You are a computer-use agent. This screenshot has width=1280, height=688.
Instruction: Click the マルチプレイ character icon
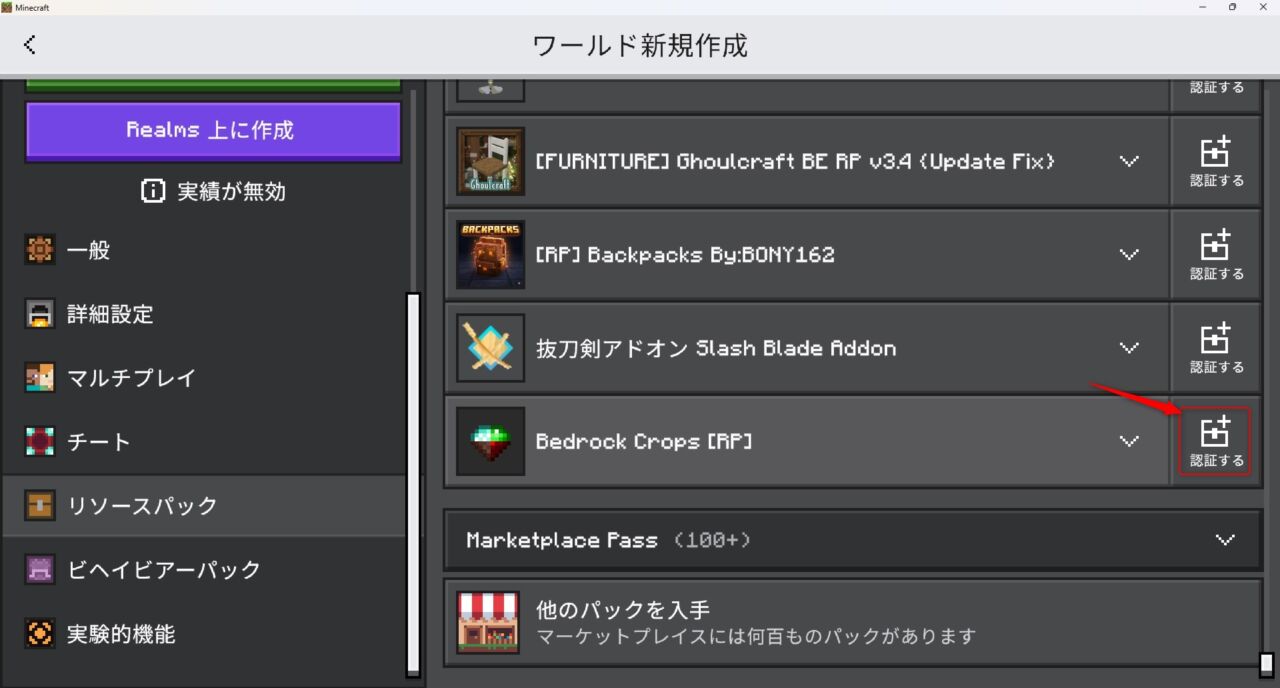pyautogui.click(x=39, y=378)
